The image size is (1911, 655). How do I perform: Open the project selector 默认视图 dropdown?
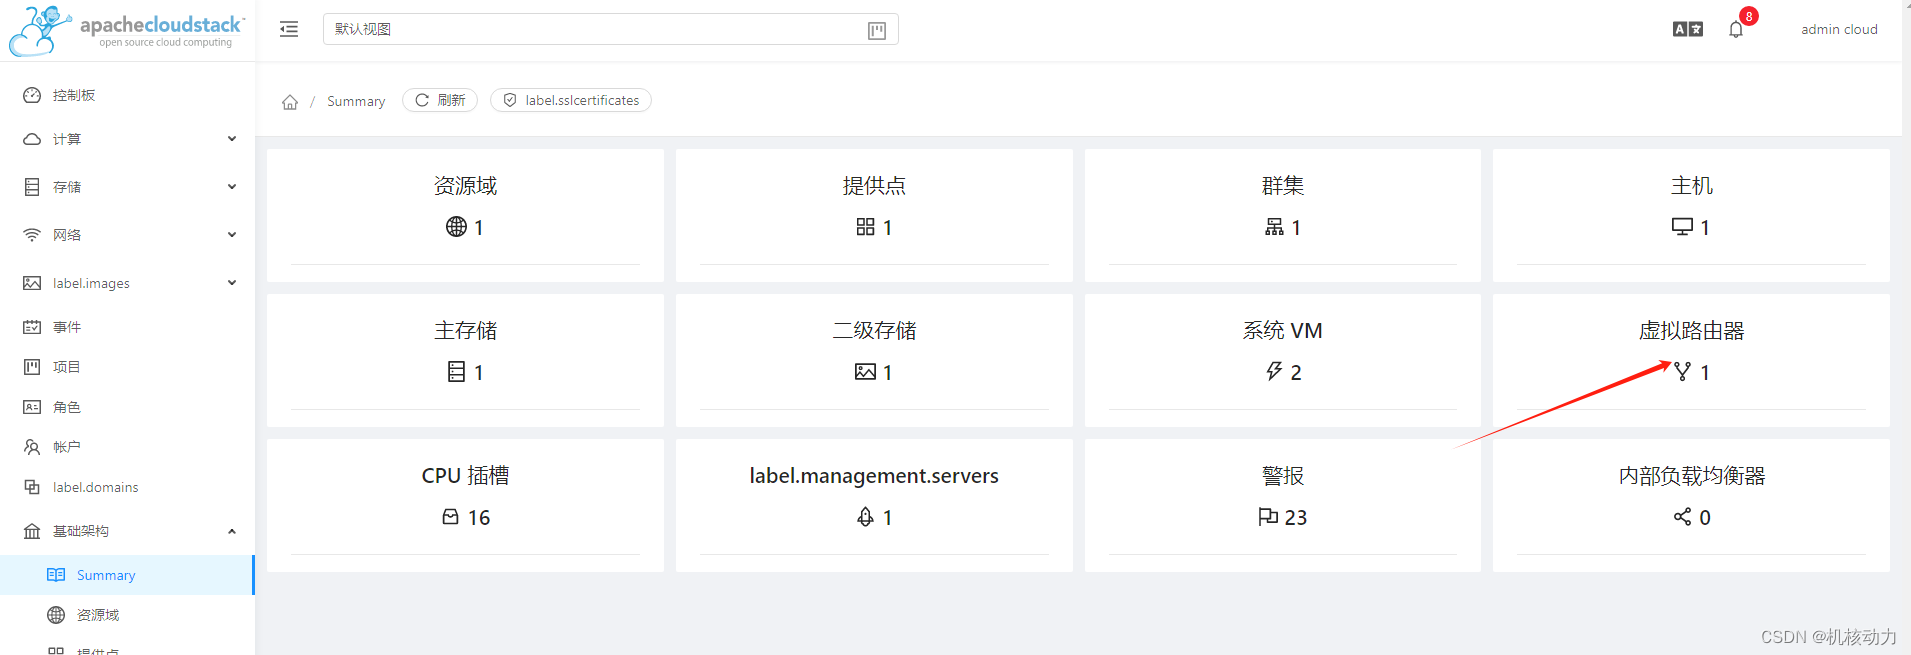pyautogui.click(x=610, y=29)
